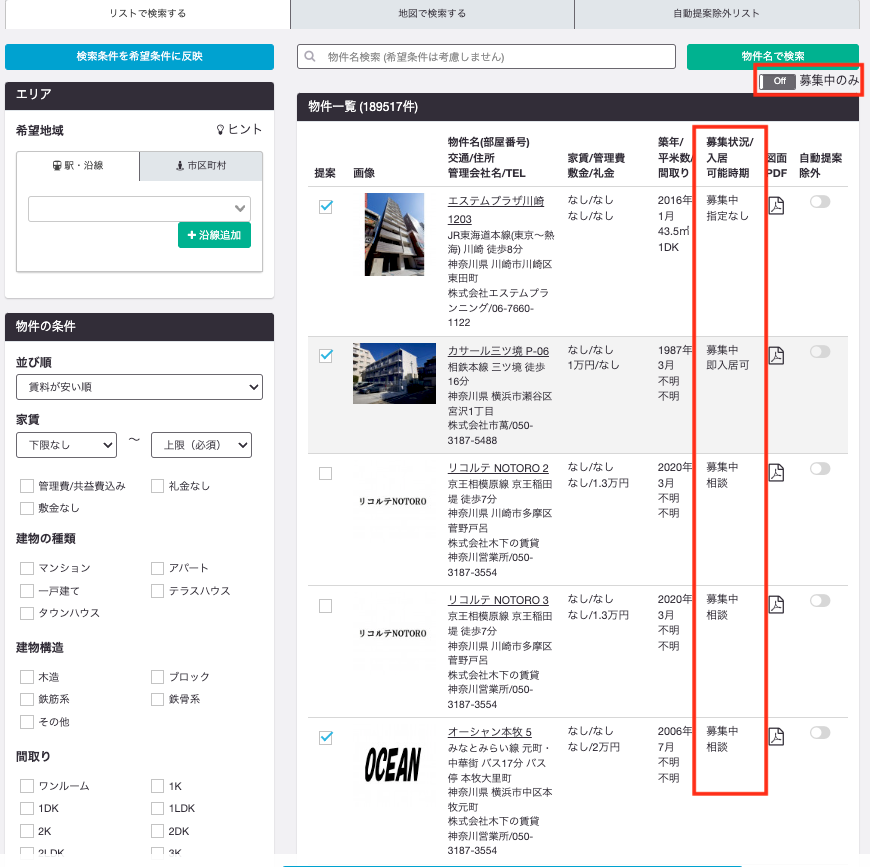870x867 pixels.
Task: Check 木造 structure option
Action: pyautogui.click(x=27, y=677)
